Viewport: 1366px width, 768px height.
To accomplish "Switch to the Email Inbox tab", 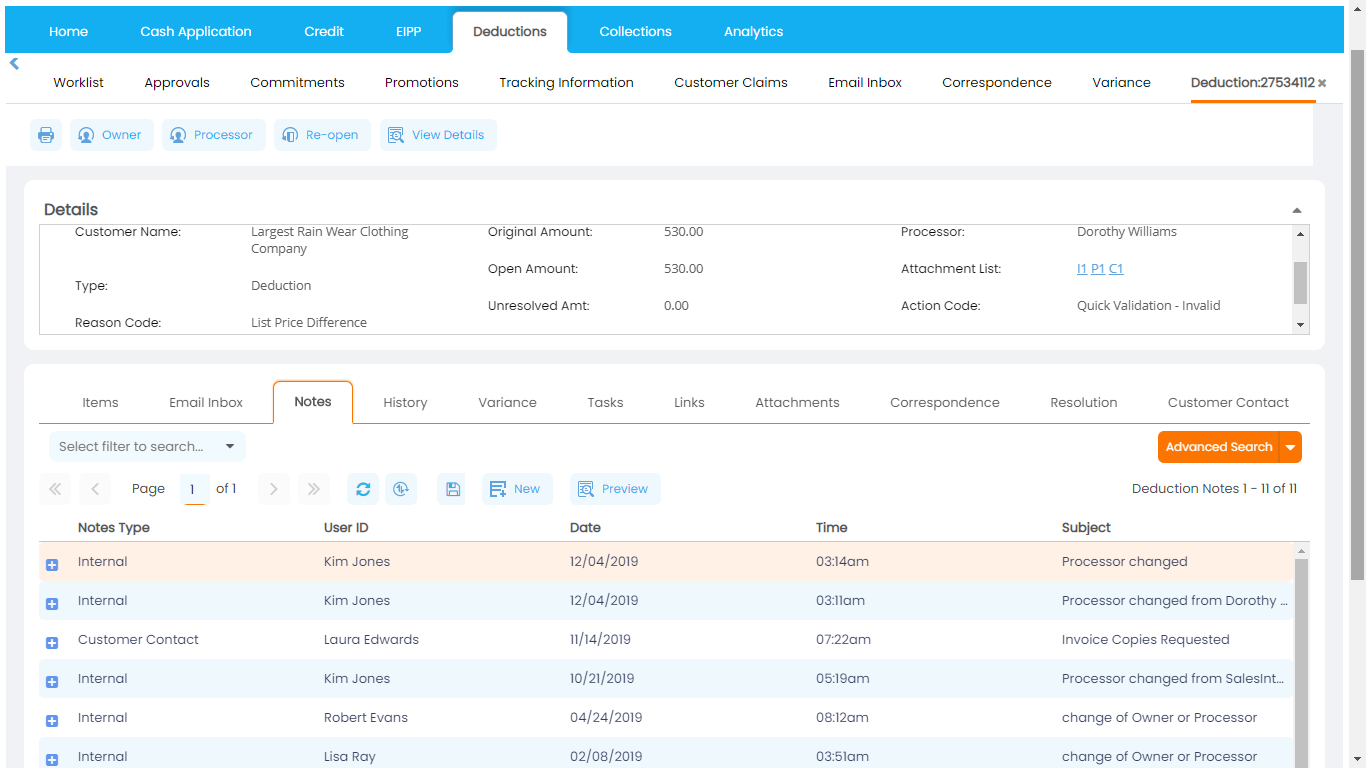I will tap(205, 402).
